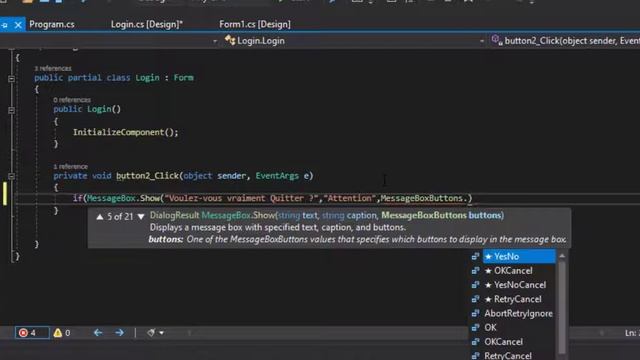Image resolution: width=640 pixels, height=360 pixels.
Task: Click the 'Form' base class name
Action: (x=184, y=78)
